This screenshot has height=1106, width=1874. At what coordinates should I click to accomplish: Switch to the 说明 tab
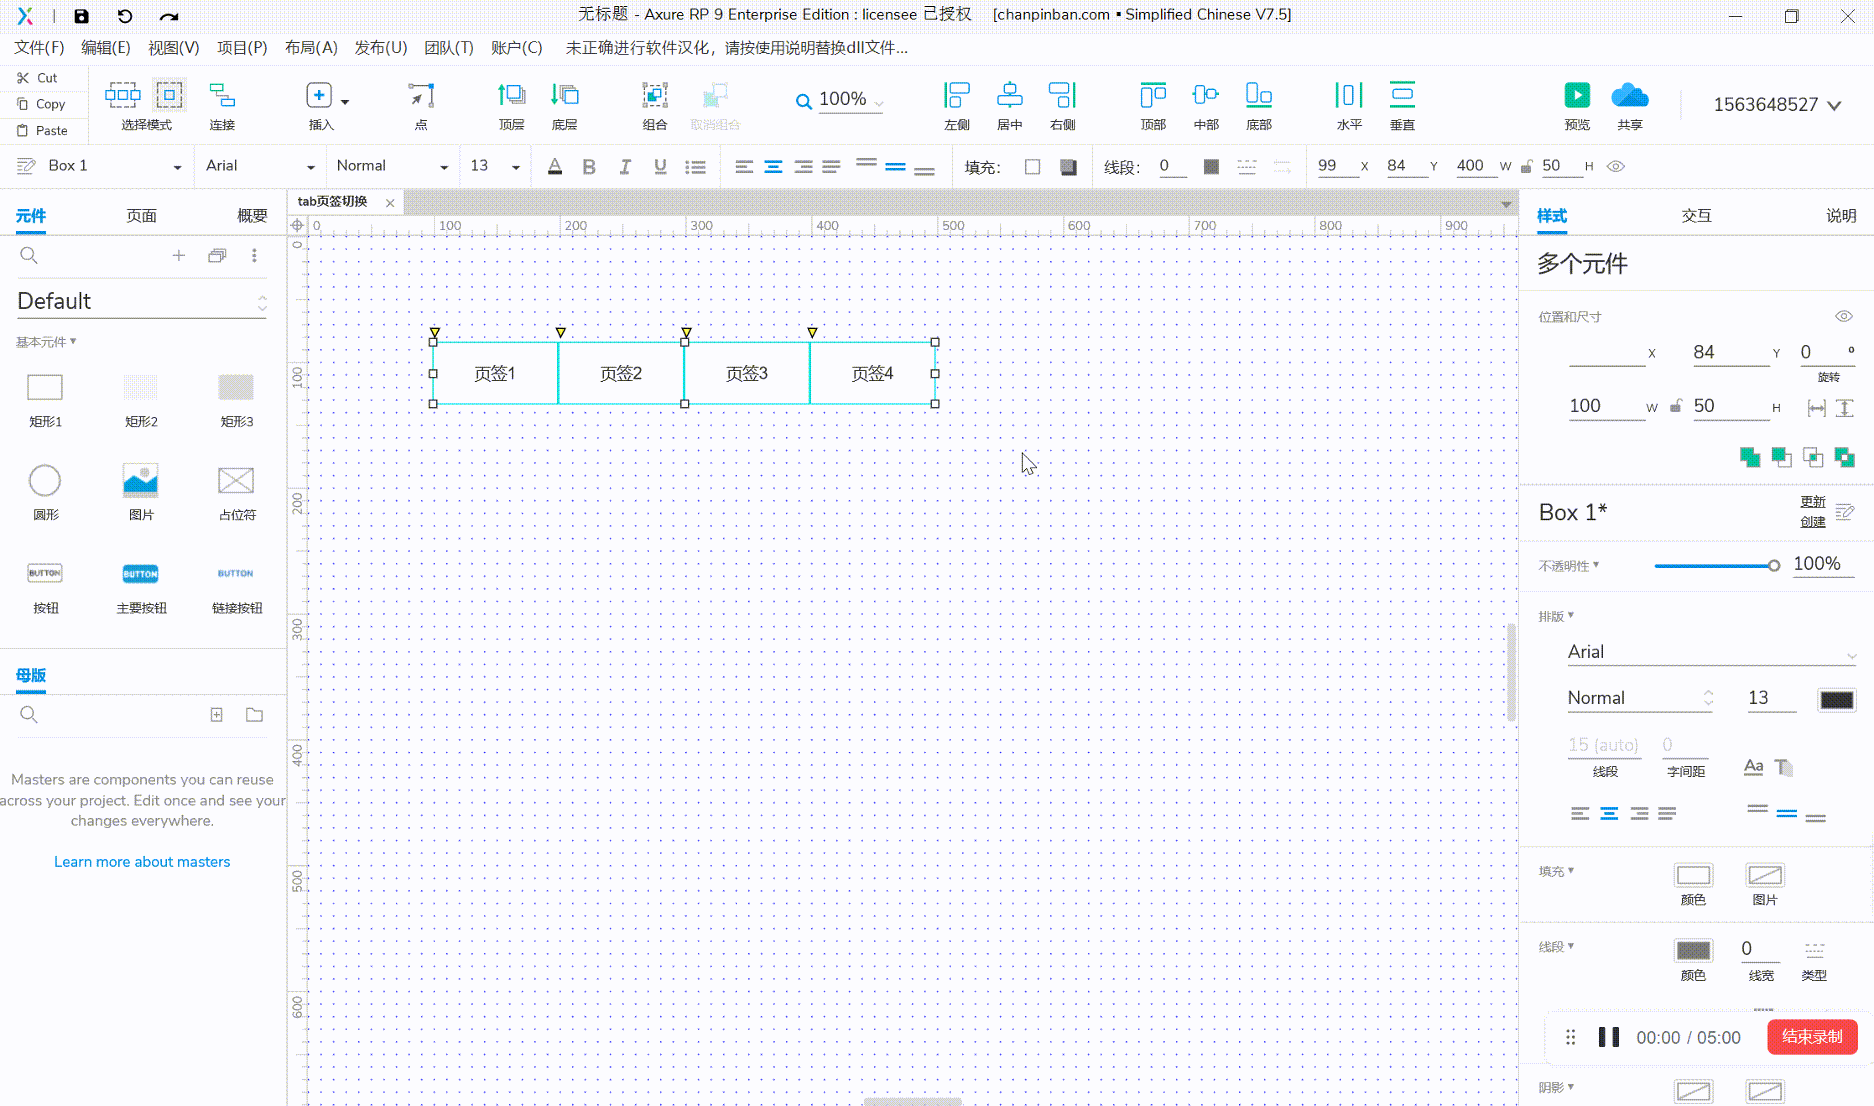point(1841,216)
